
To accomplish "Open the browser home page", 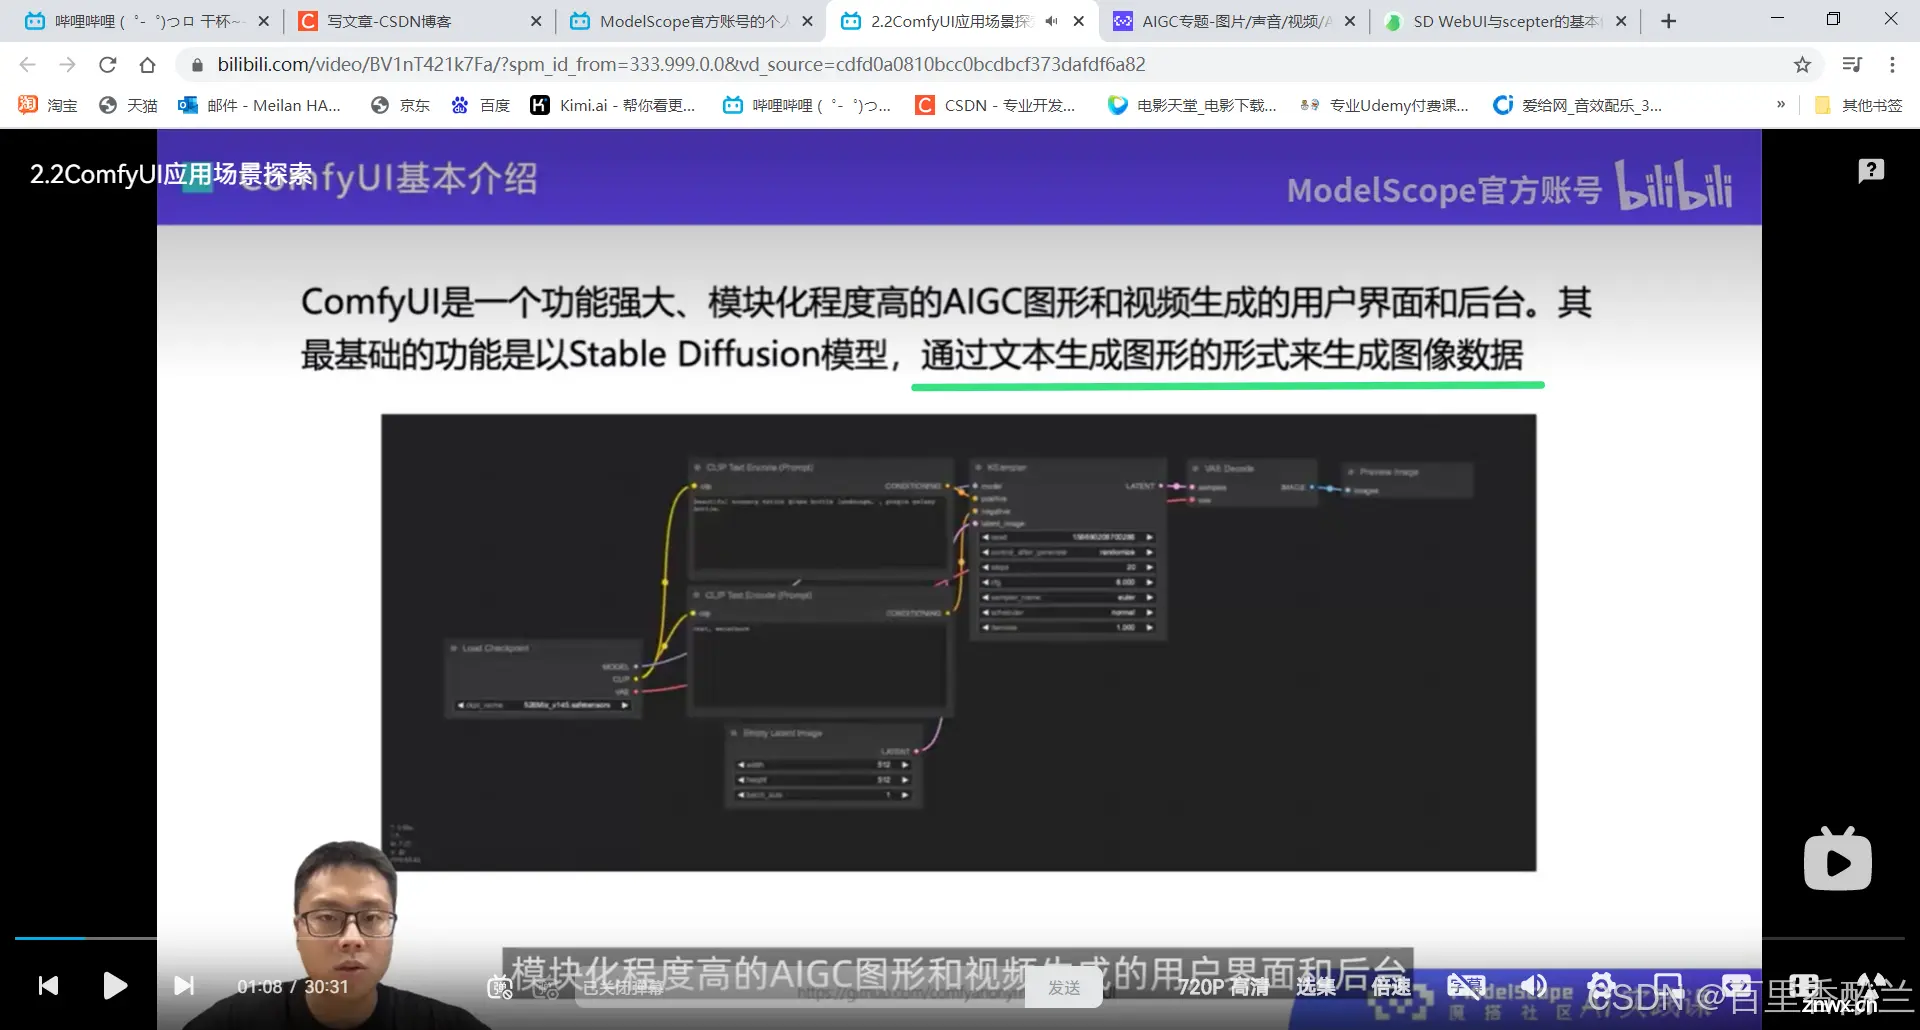I will coord(147,65).
